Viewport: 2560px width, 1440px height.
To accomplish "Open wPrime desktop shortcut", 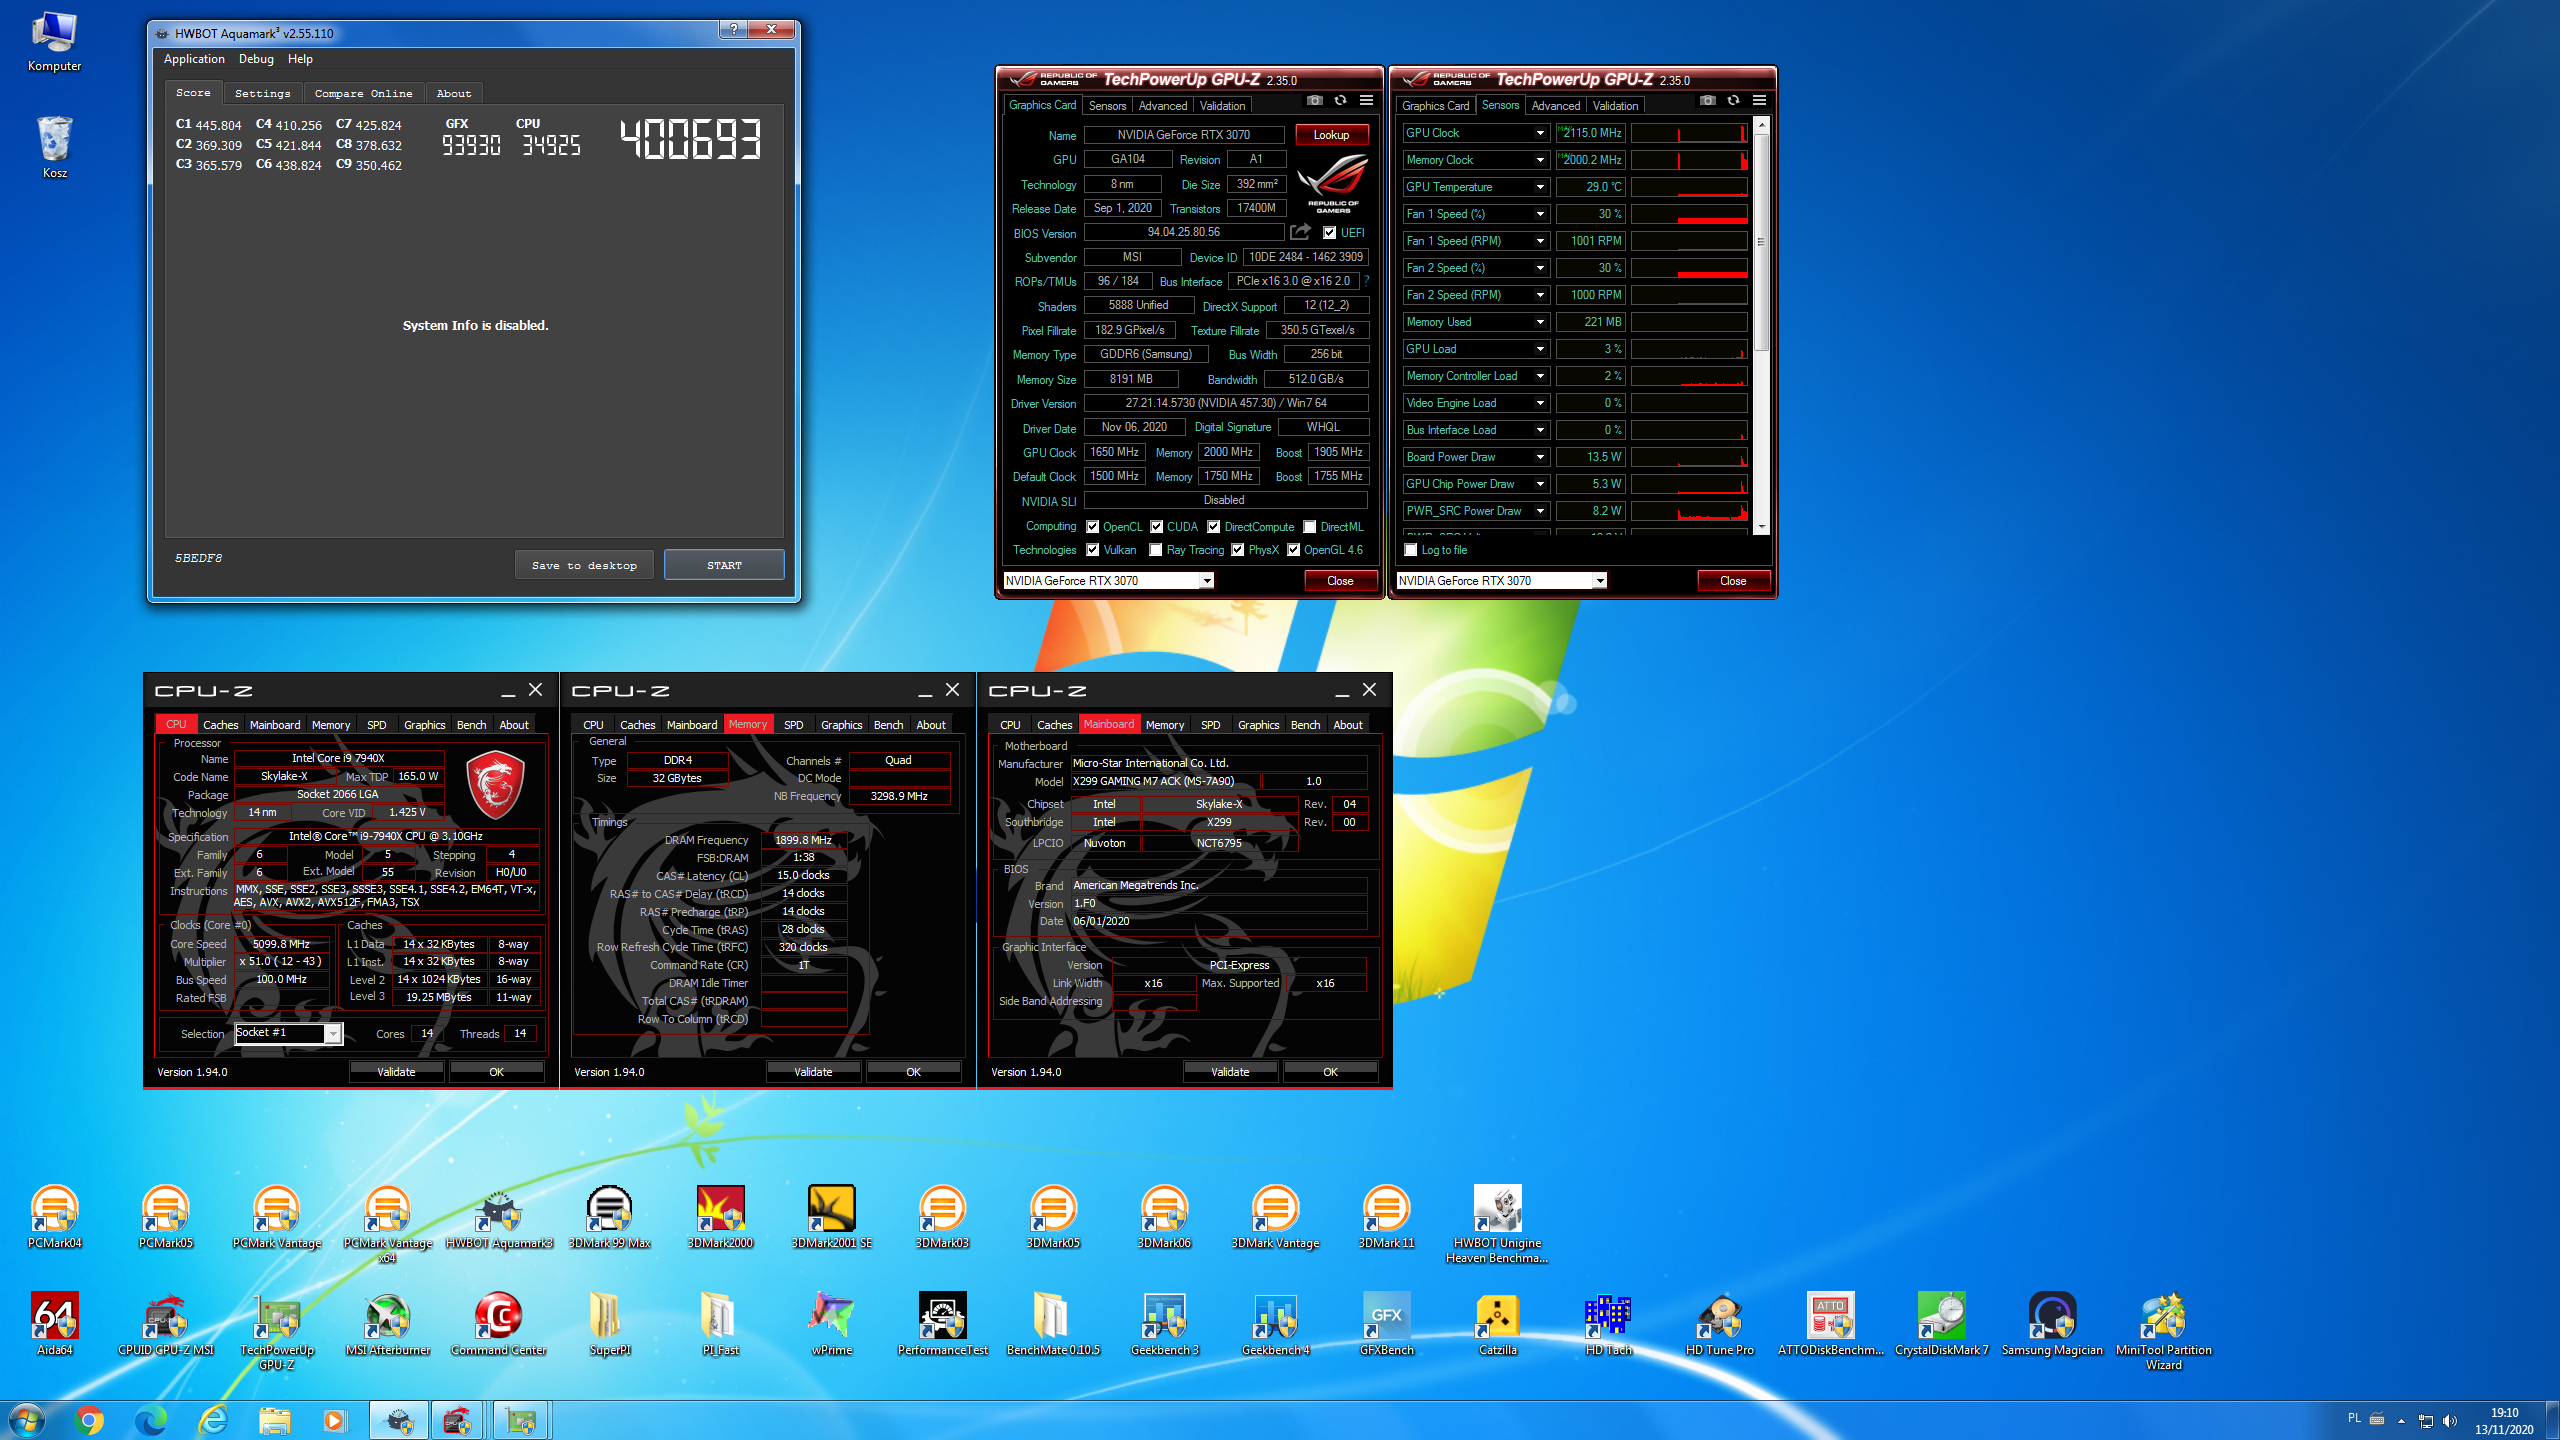I will coord(831,1324).
